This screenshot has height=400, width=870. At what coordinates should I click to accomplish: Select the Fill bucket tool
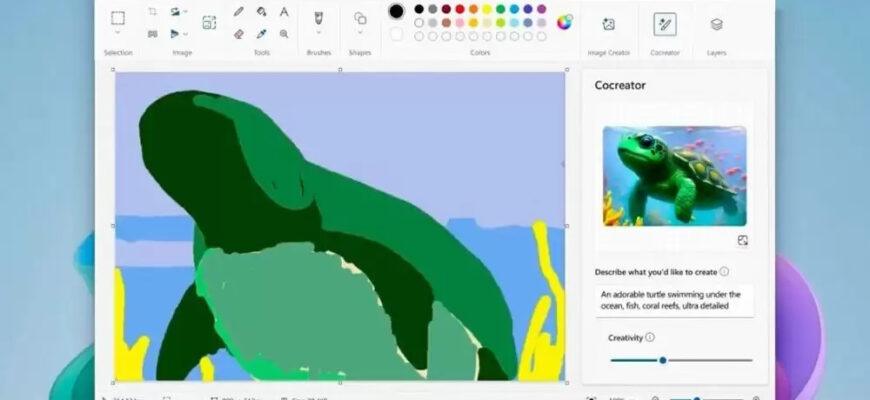coord(261,12)
